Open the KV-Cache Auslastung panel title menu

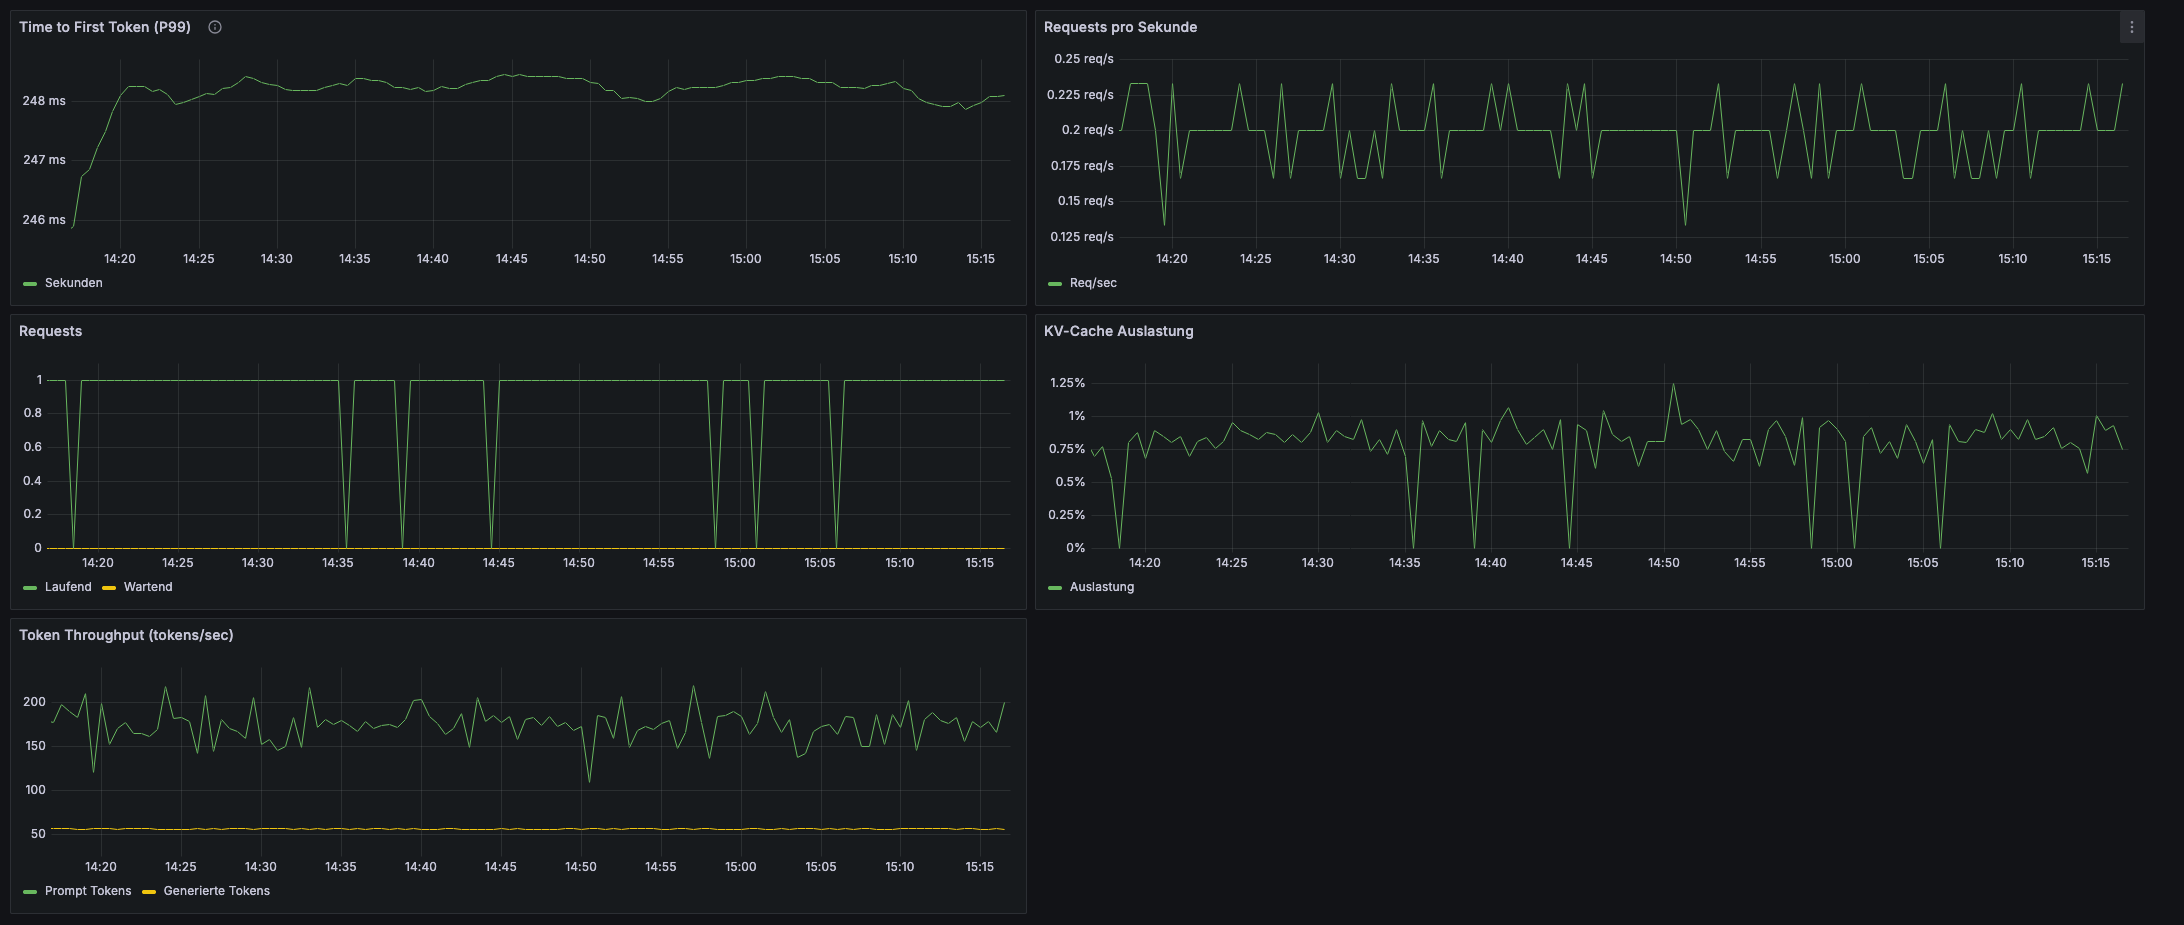pyautogui.click(x=1117, y=330)
